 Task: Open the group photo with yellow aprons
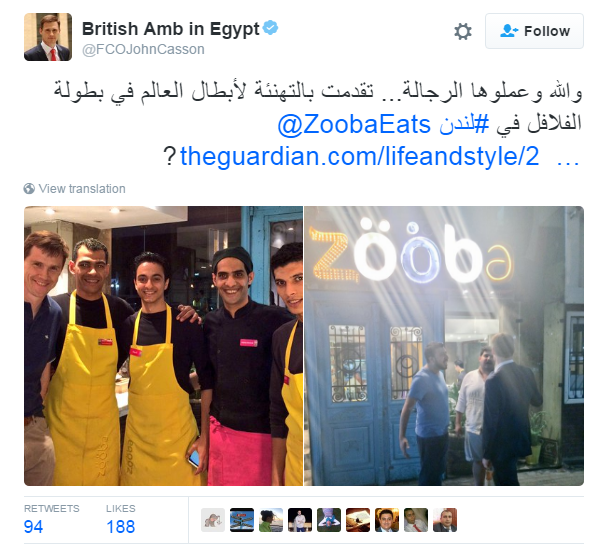pyautogui.click(x=163, y=346)
